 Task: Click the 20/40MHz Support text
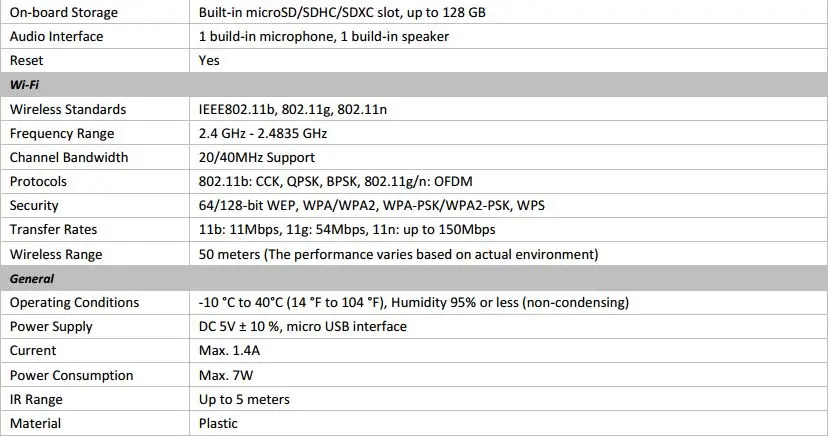click(x=257, y=157)
